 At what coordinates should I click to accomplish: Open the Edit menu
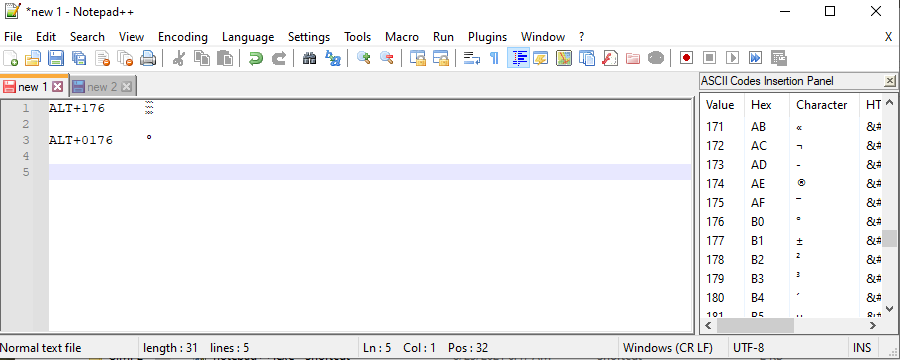(46, 37)
